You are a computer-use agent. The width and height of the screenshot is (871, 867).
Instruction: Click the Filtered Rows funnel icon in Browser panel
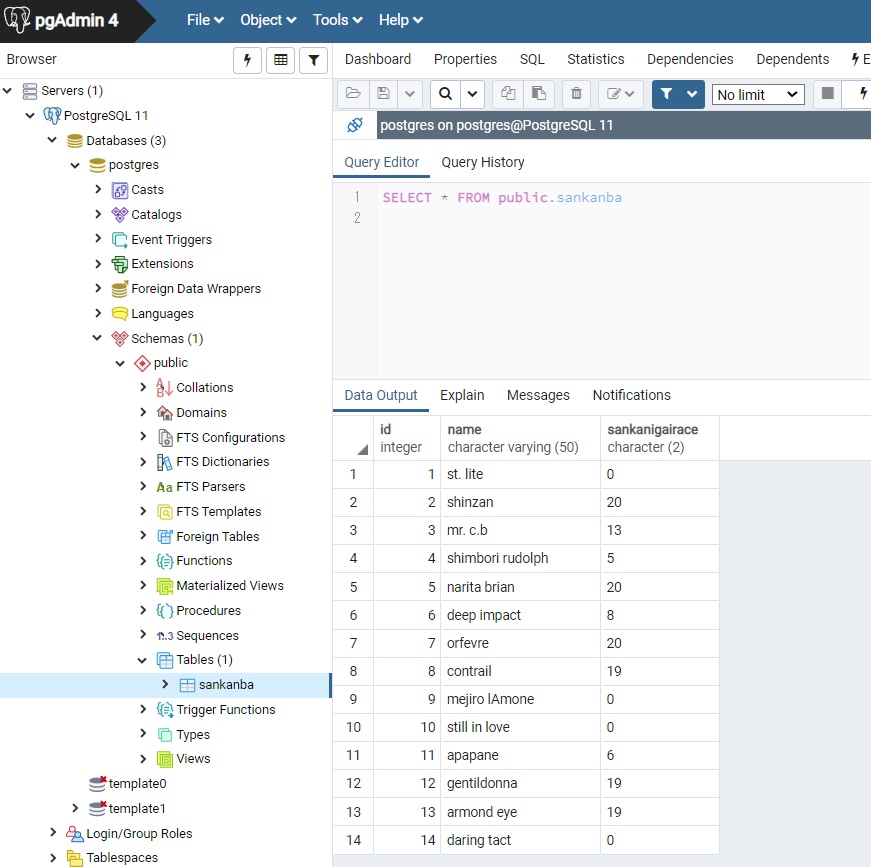tap(314, 60)
